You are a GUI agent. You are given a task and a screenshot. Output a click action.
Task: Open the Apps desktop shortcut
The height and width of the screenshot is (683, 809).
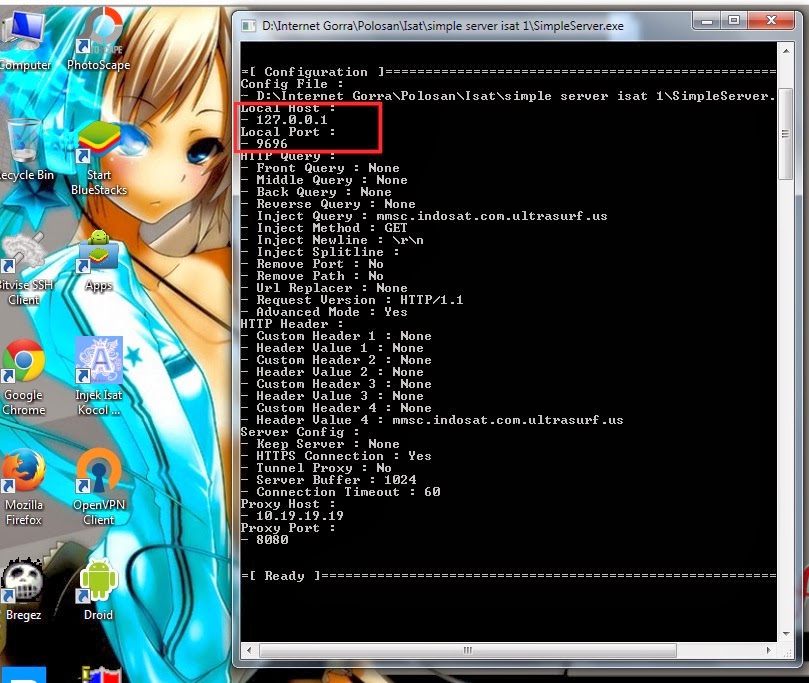pyautogui.click(x=99, y=261)
